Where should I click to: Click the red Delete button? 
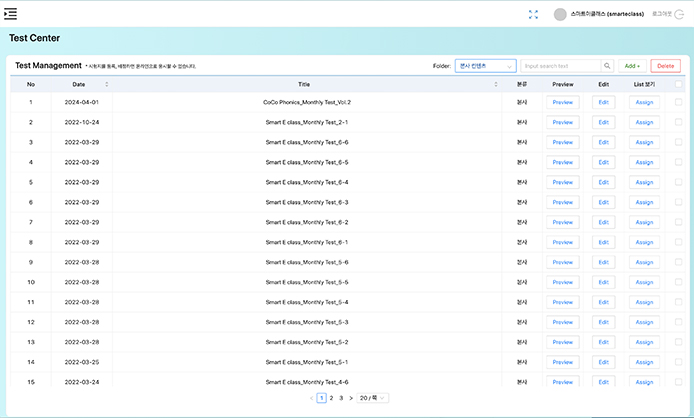click(x=664, y=66)
